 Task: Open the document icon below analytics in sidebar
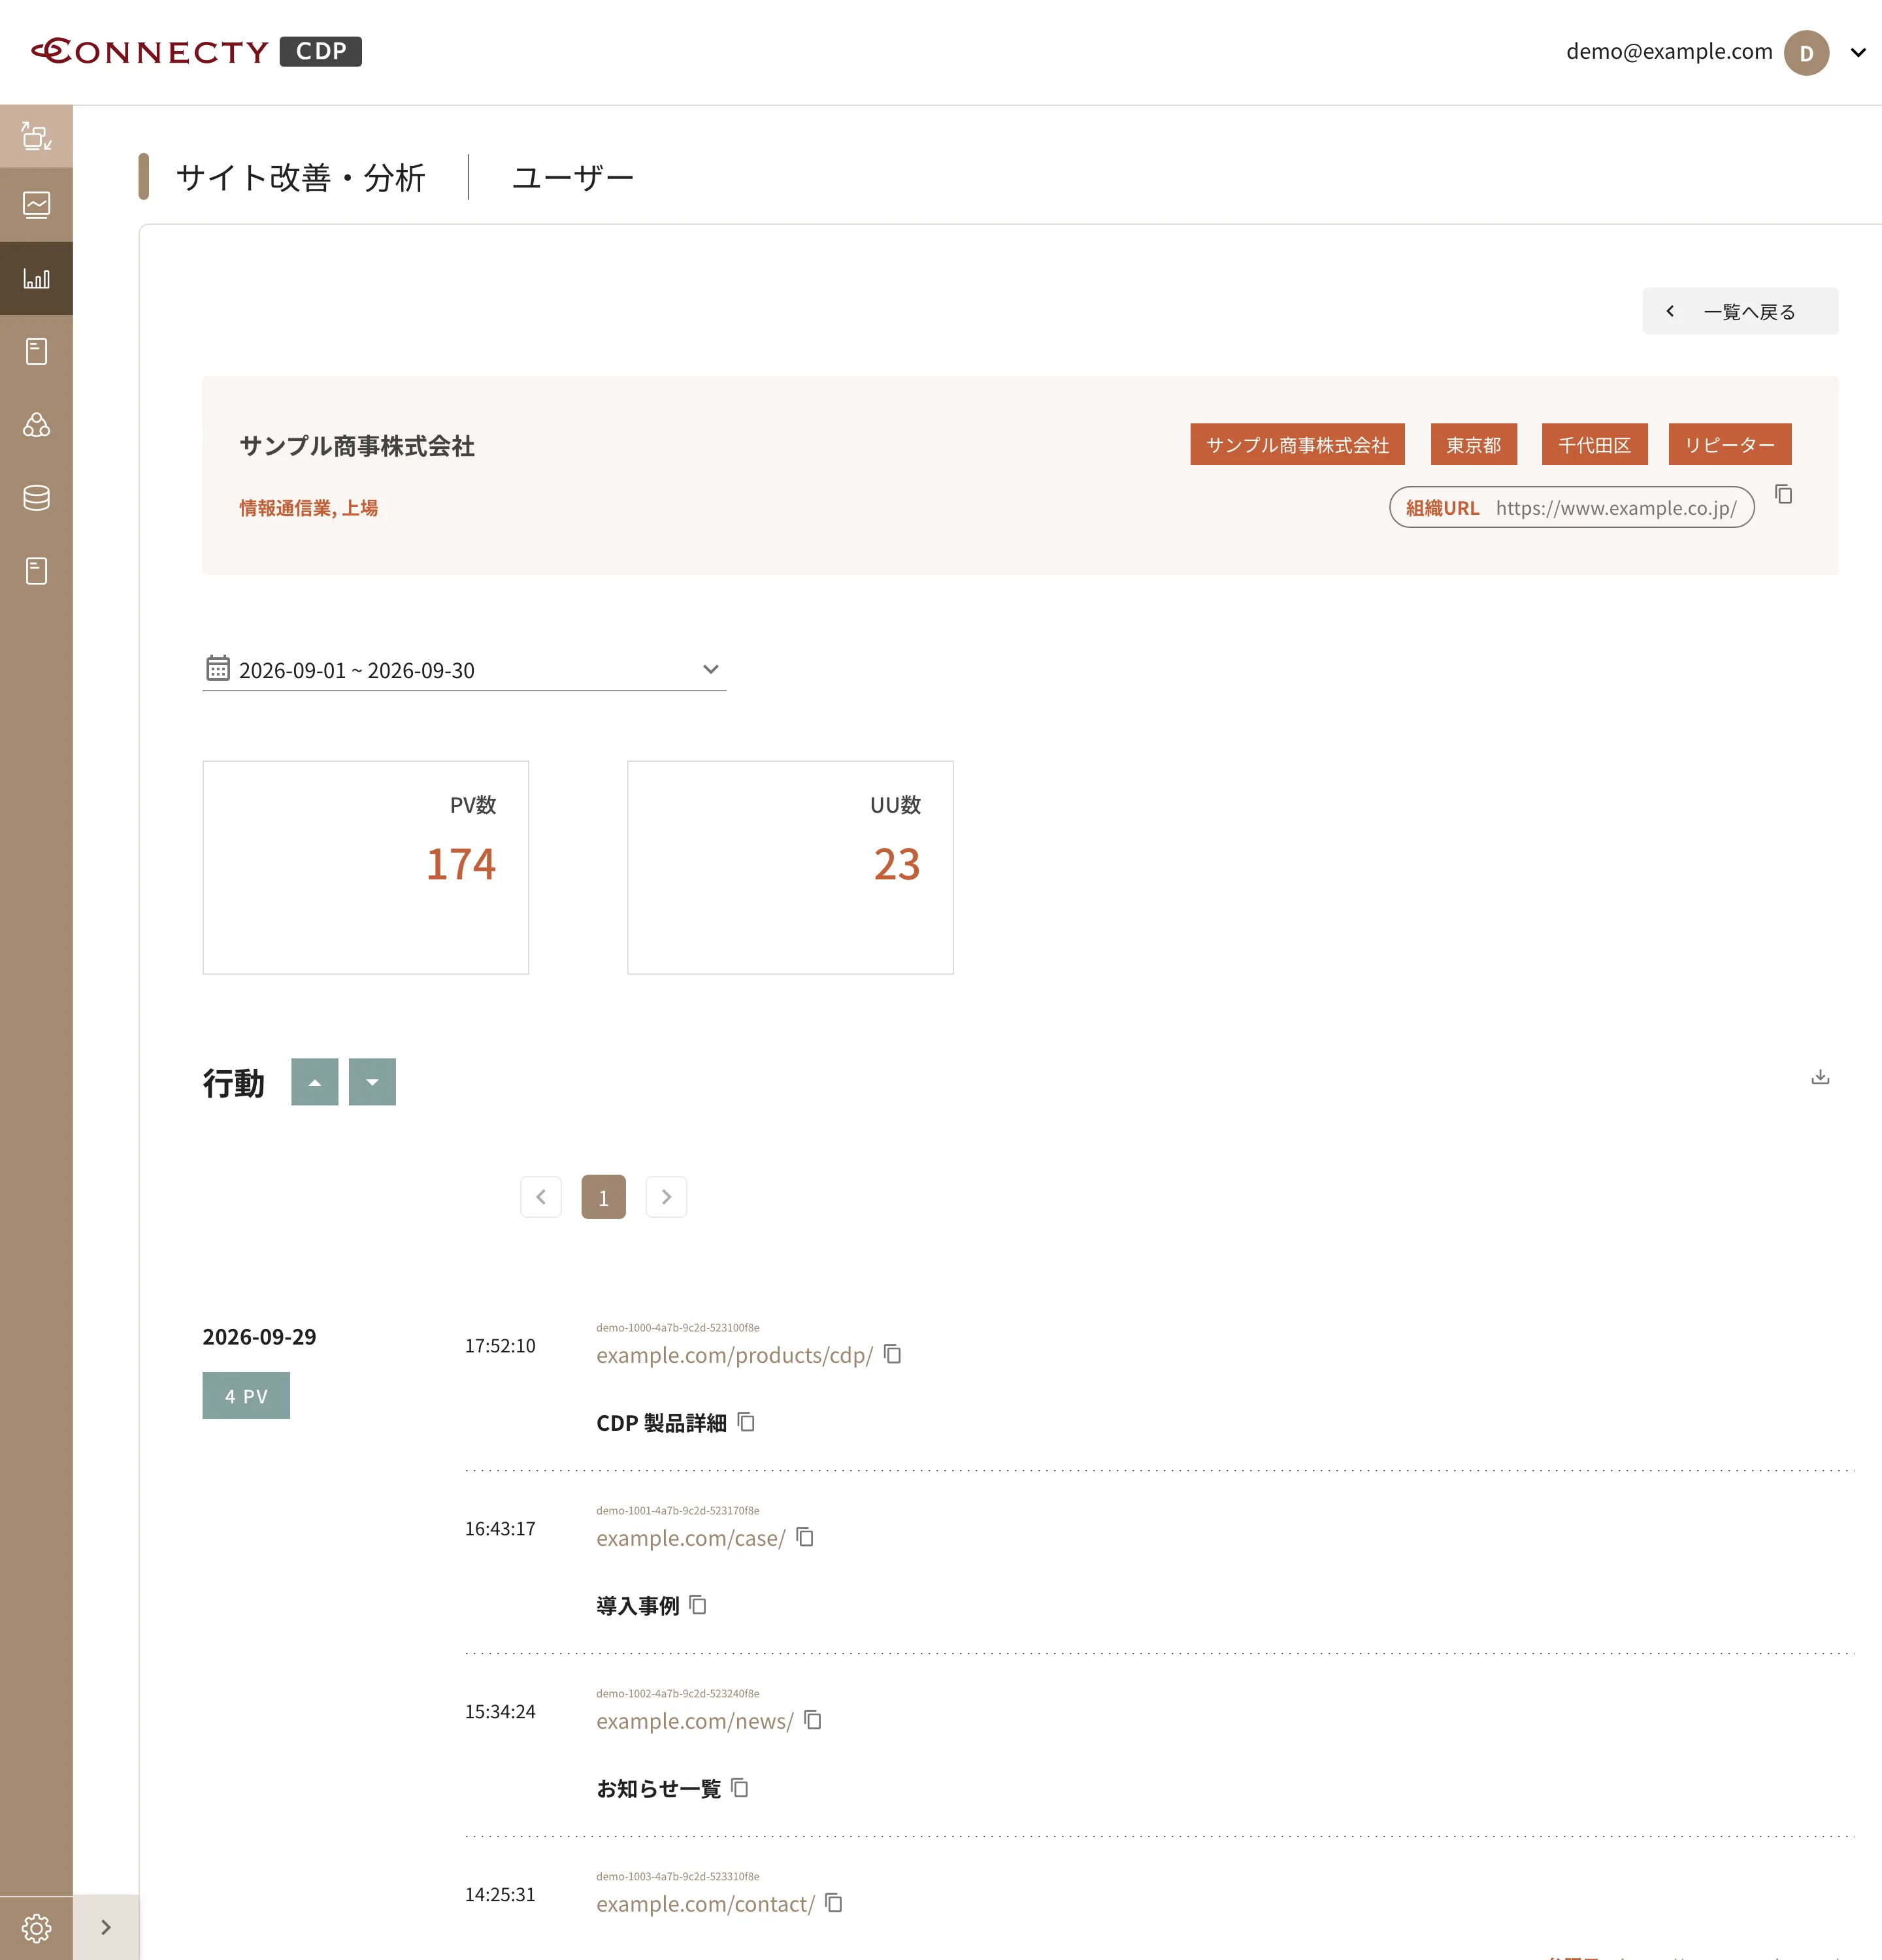(36, 351)
